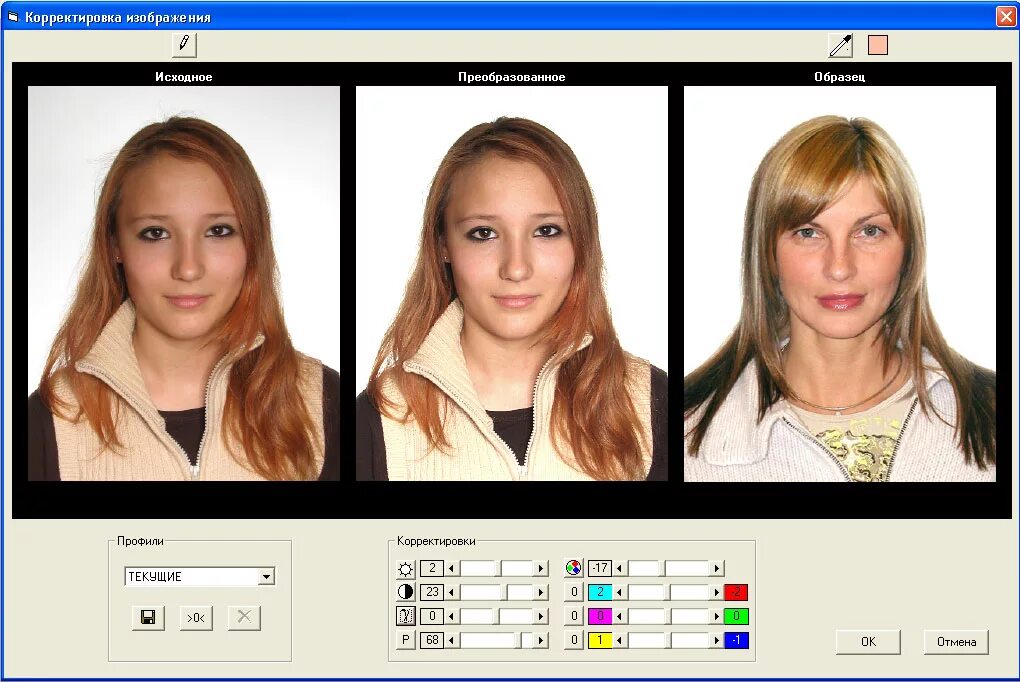Confirm corrections with the OK button
The width and height of the screenshot is (1020, 682).
[868, 642]
